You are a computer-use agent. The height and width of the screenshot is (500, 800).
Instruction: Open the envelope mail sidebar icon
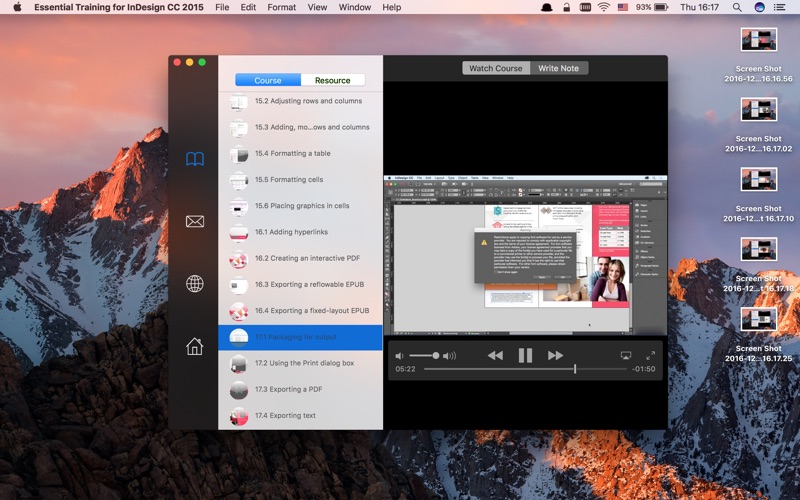click(195, 221)
